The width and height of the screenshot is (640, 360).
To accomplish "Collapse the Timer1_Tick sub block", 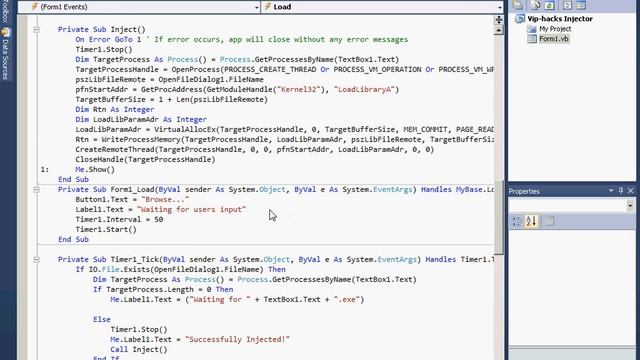I will point(36,260).
